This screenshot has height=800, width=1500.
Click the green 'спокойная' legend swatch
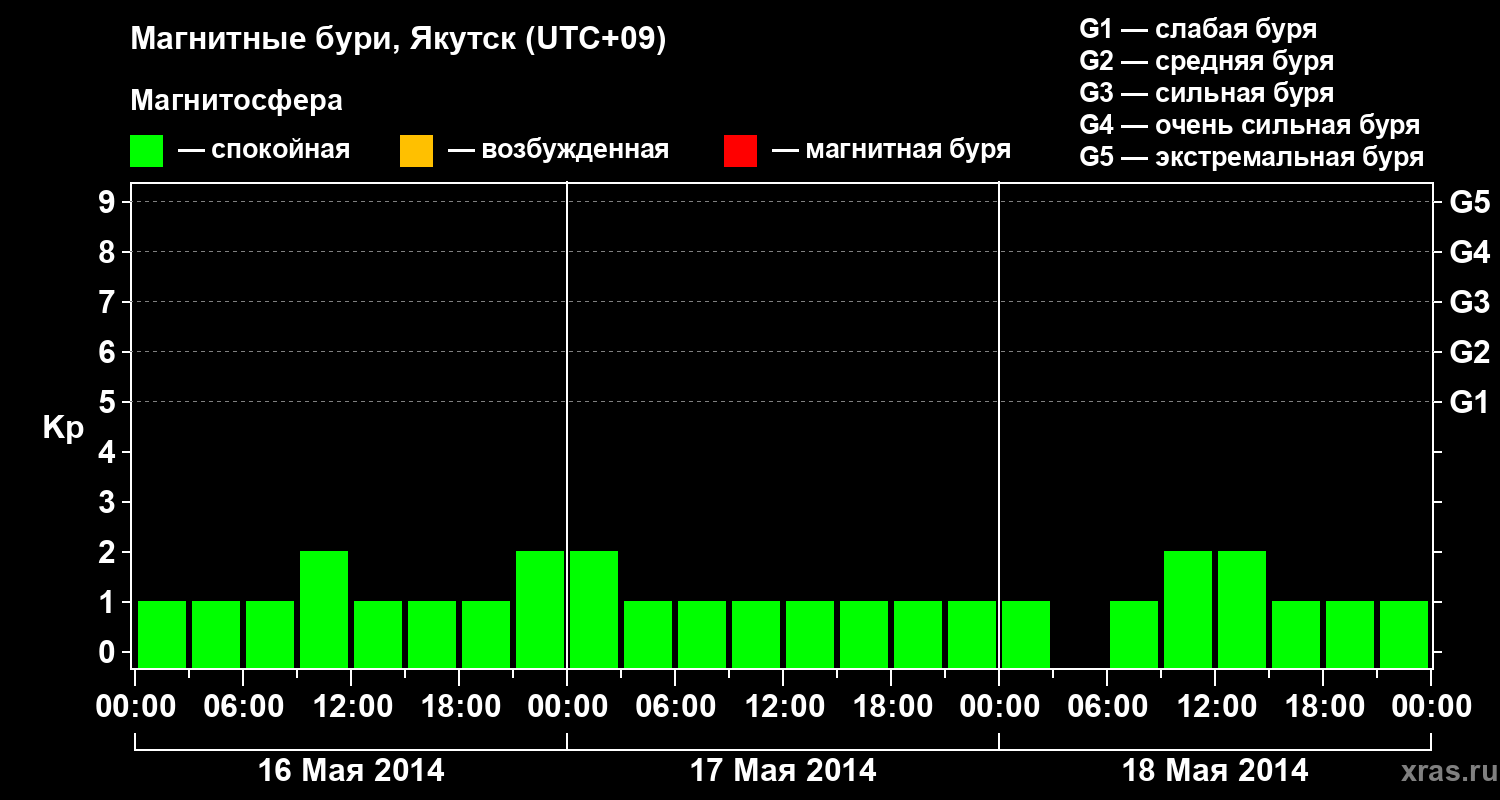click(146, 151)
